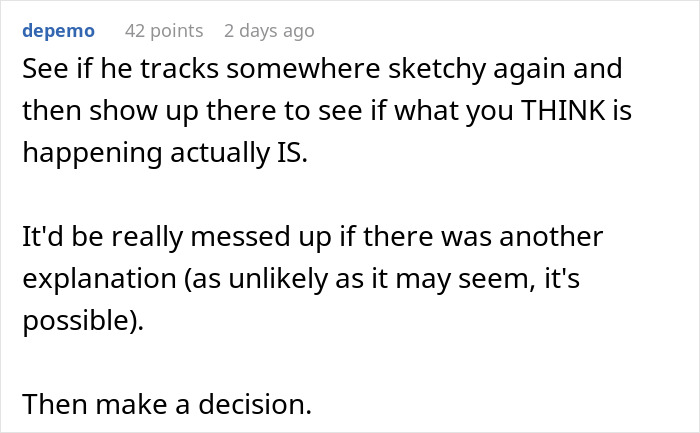Click the "2 days ago" comment timestamp
700x433 pixels.
269,31
